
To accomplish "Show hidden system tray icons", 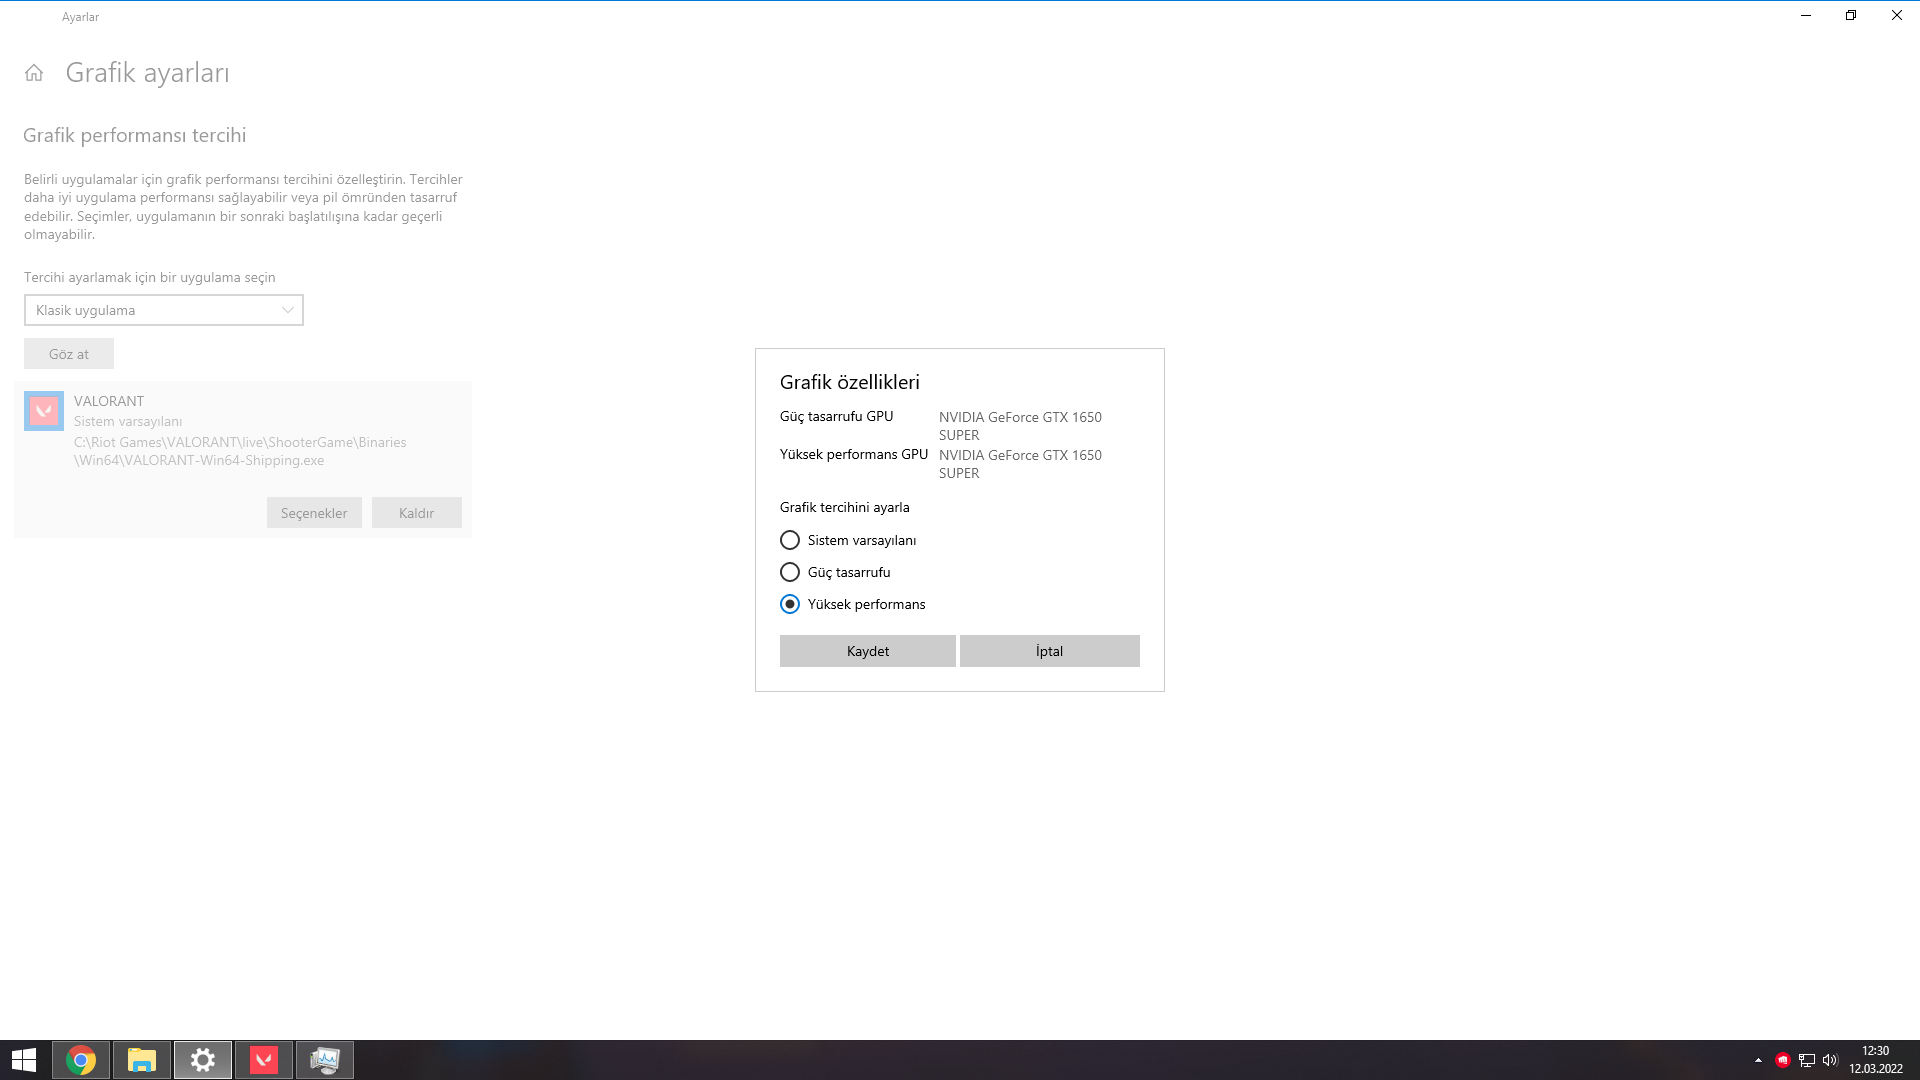I will (1758, 1060).
